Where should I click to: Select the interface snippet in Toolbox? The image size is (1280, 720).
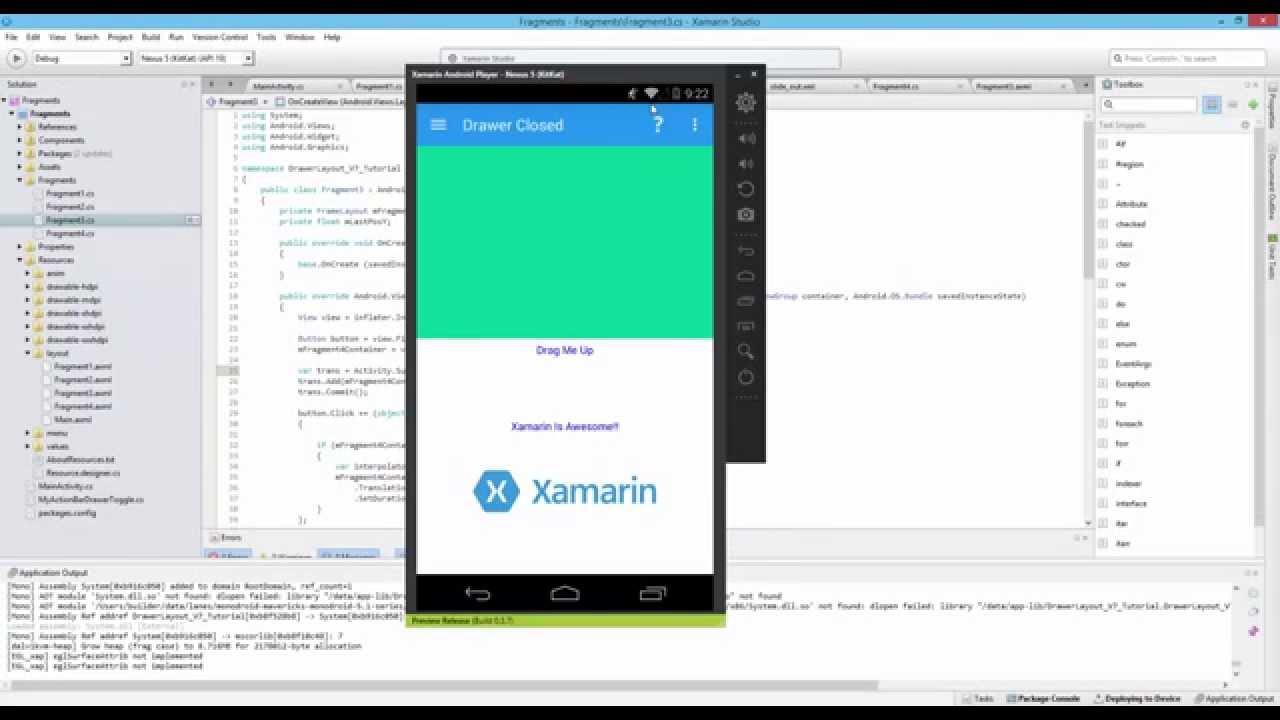1131,504
